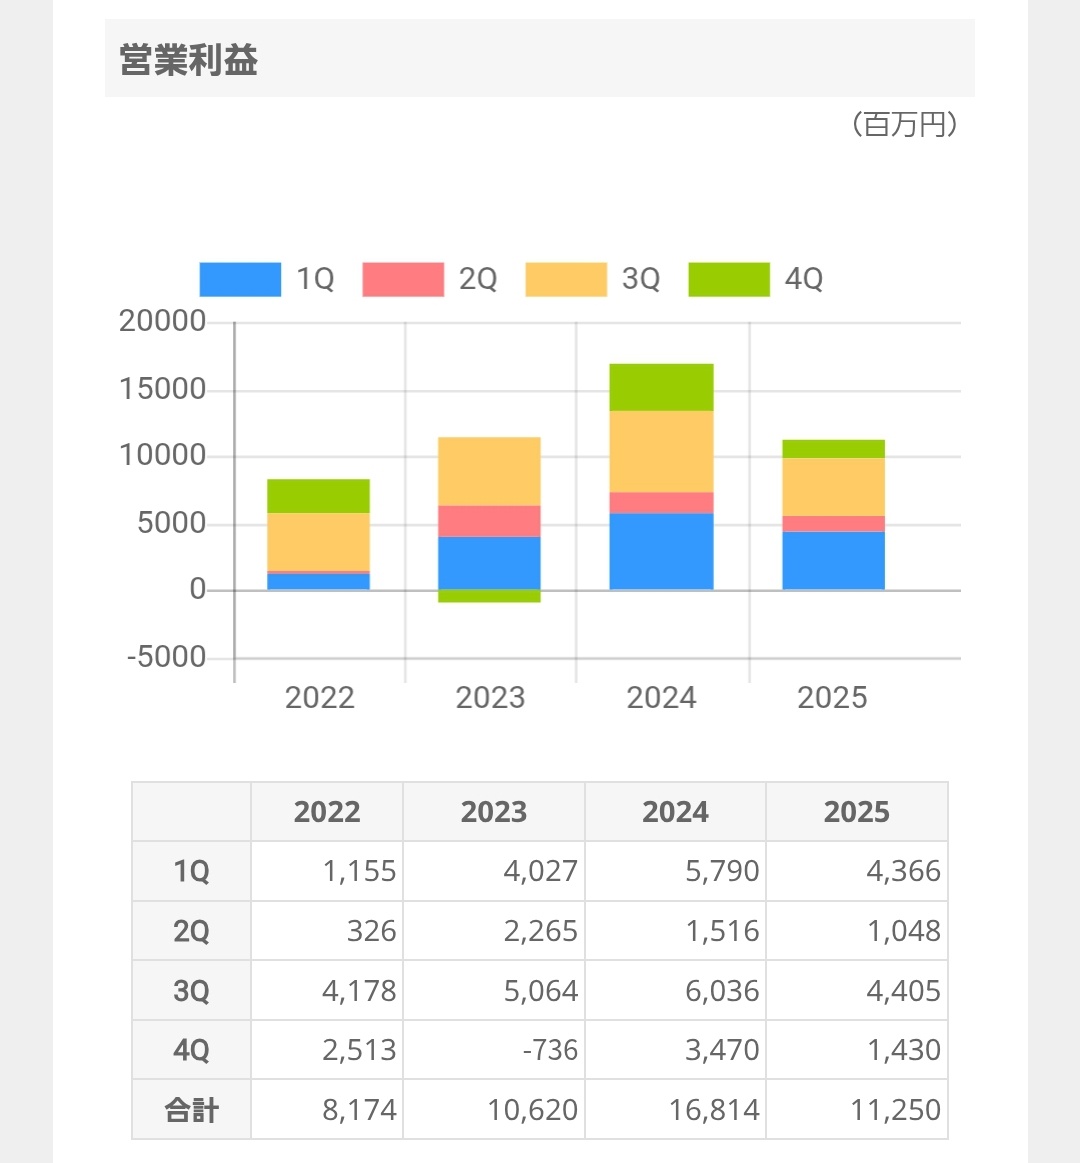Viewport: 1080px width, 1163px height.
Task: Click the 2025 x-axis label on chart
Action: [832, 698]
